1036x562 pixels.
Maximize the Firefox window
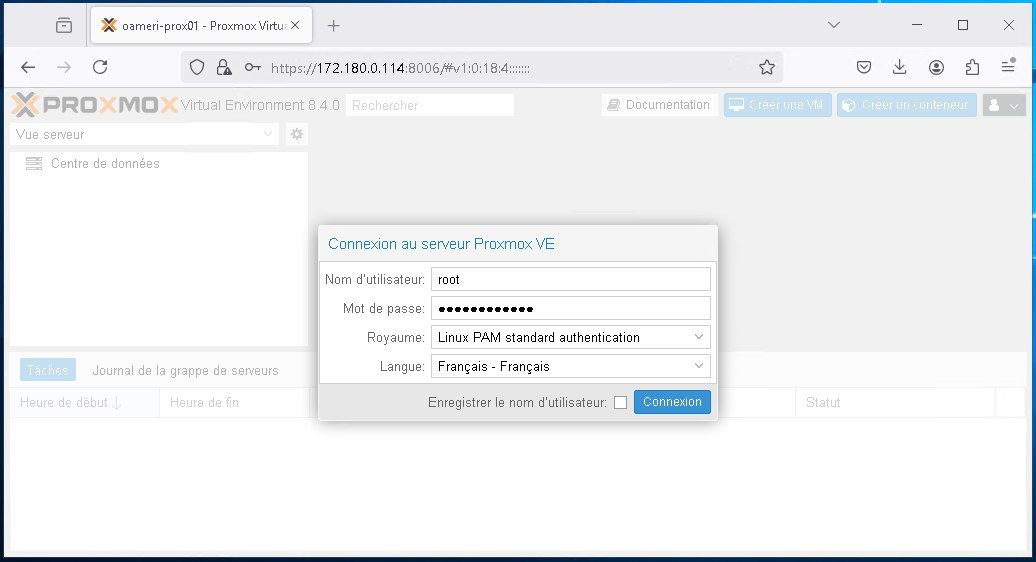pyautogui.click(x=963, y=25)
